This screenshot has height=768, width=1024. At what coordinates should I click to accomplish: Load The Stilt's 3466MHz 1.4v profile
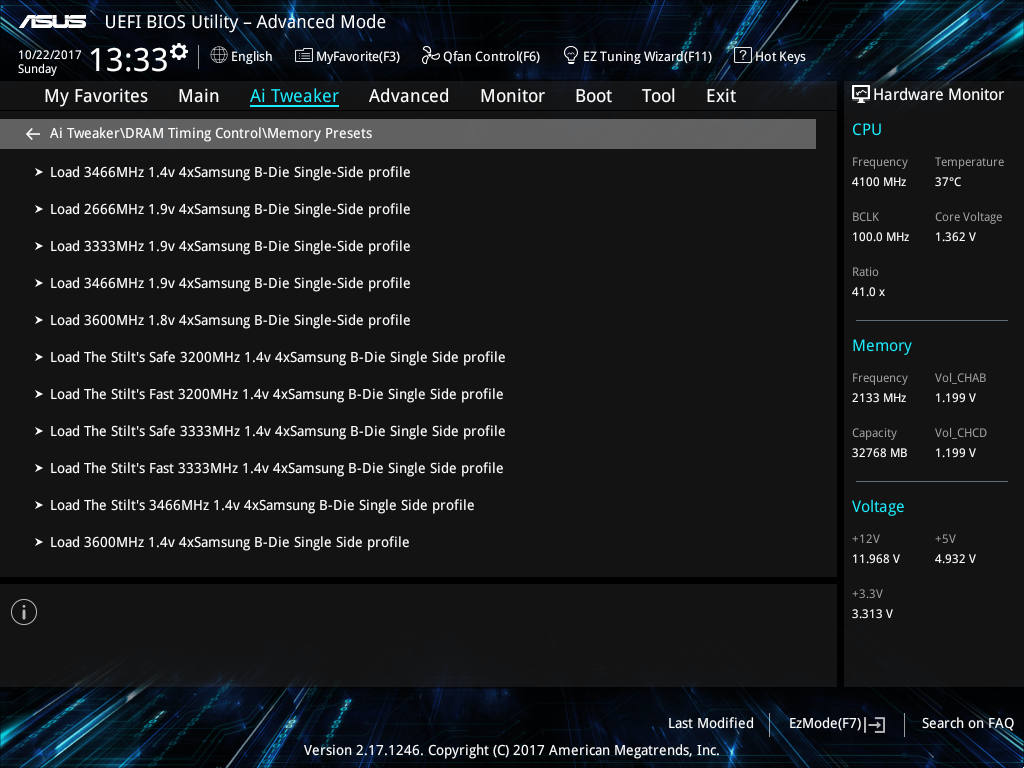tap(262, 505)
